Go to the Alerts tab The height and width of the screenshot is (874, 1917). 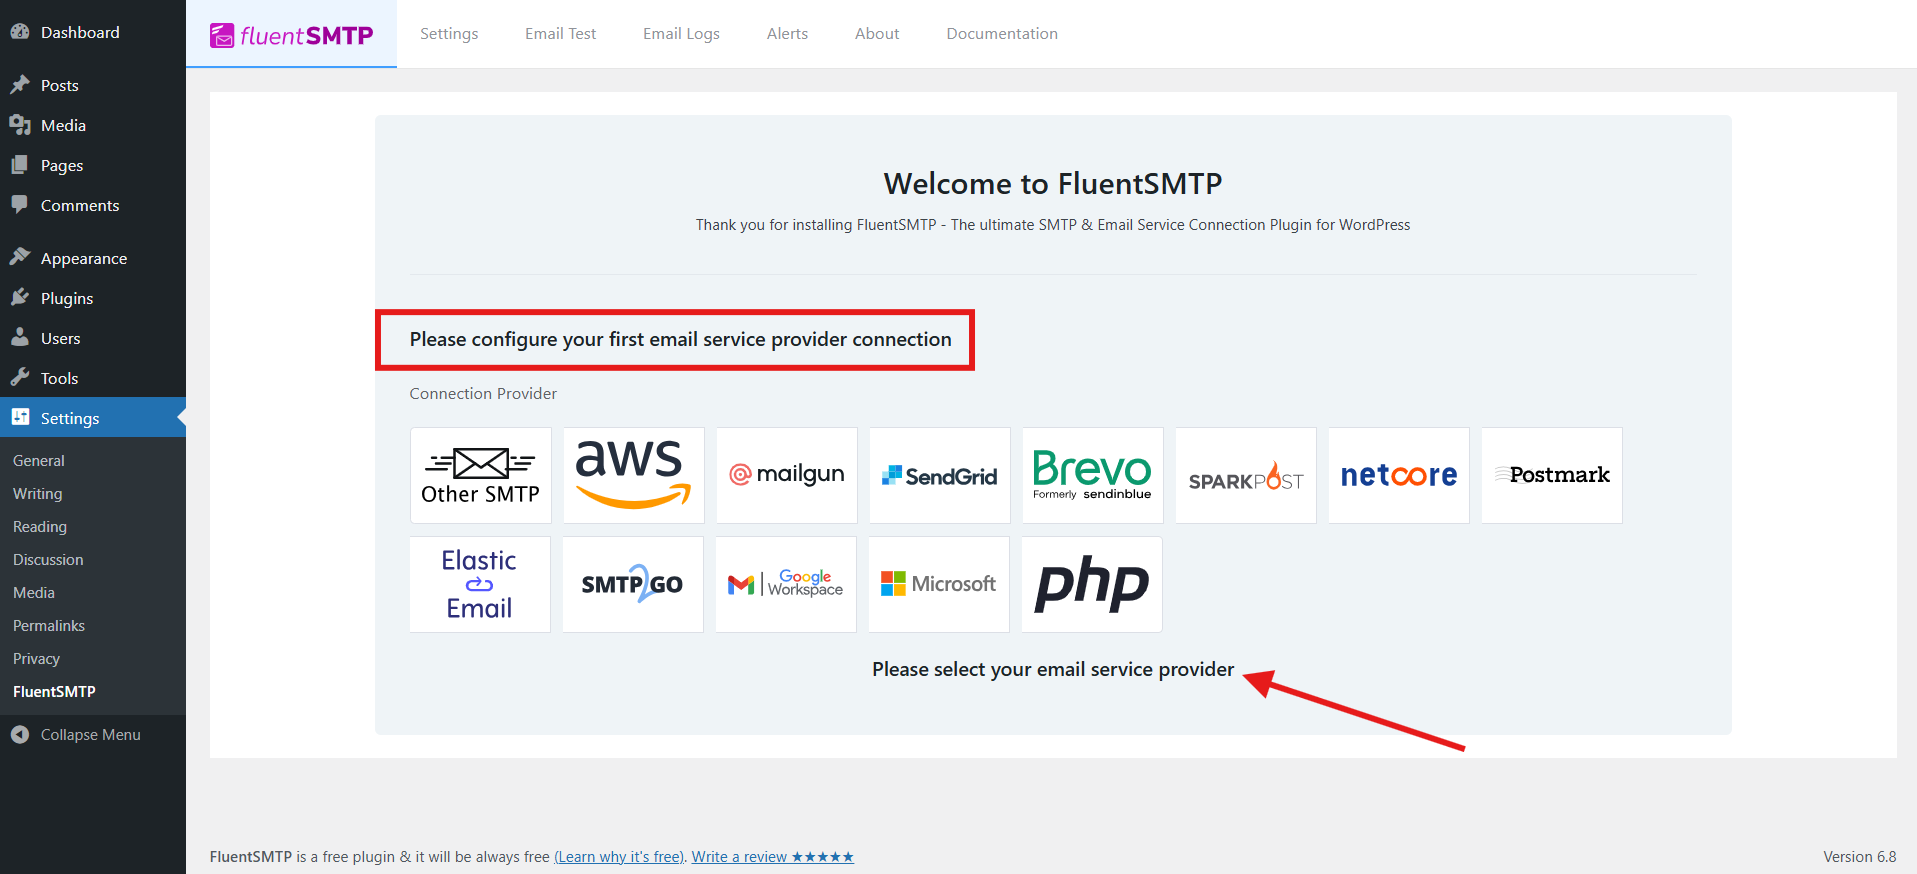[x=787, y=34]
